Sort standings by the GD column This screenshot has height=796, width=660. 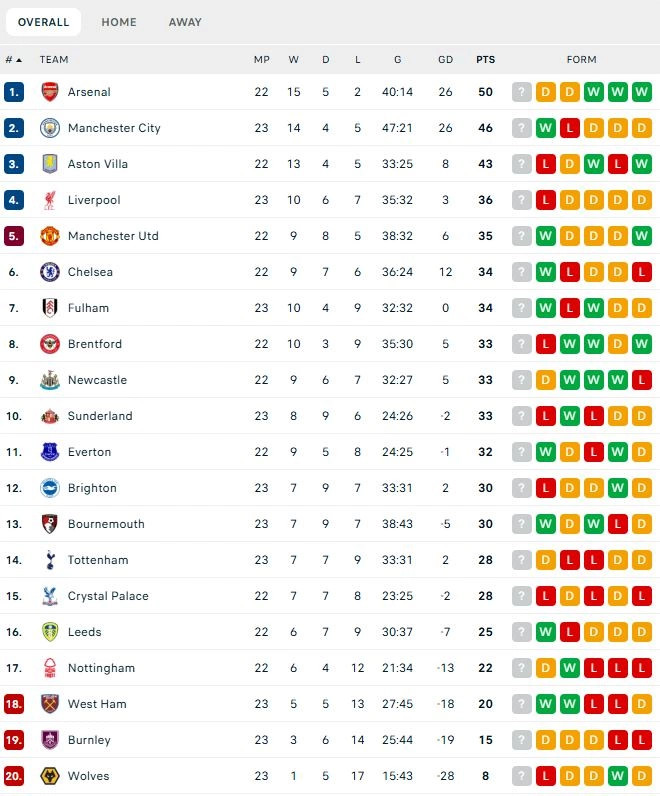click(446, 60)
